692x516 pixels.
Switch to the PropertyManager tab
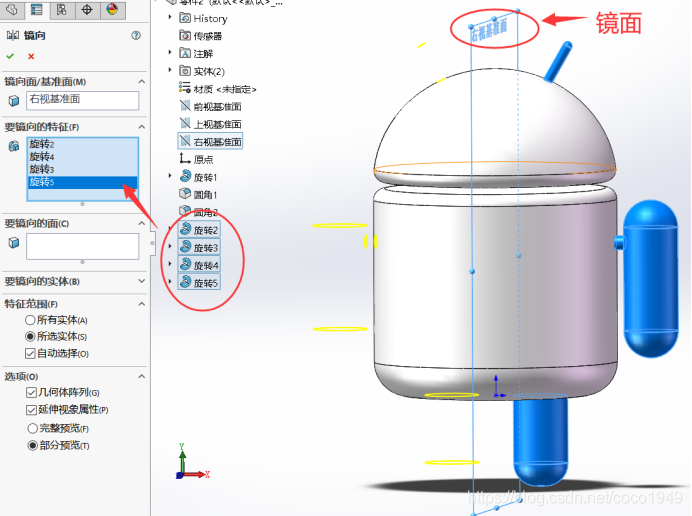(x=37, y=10)
